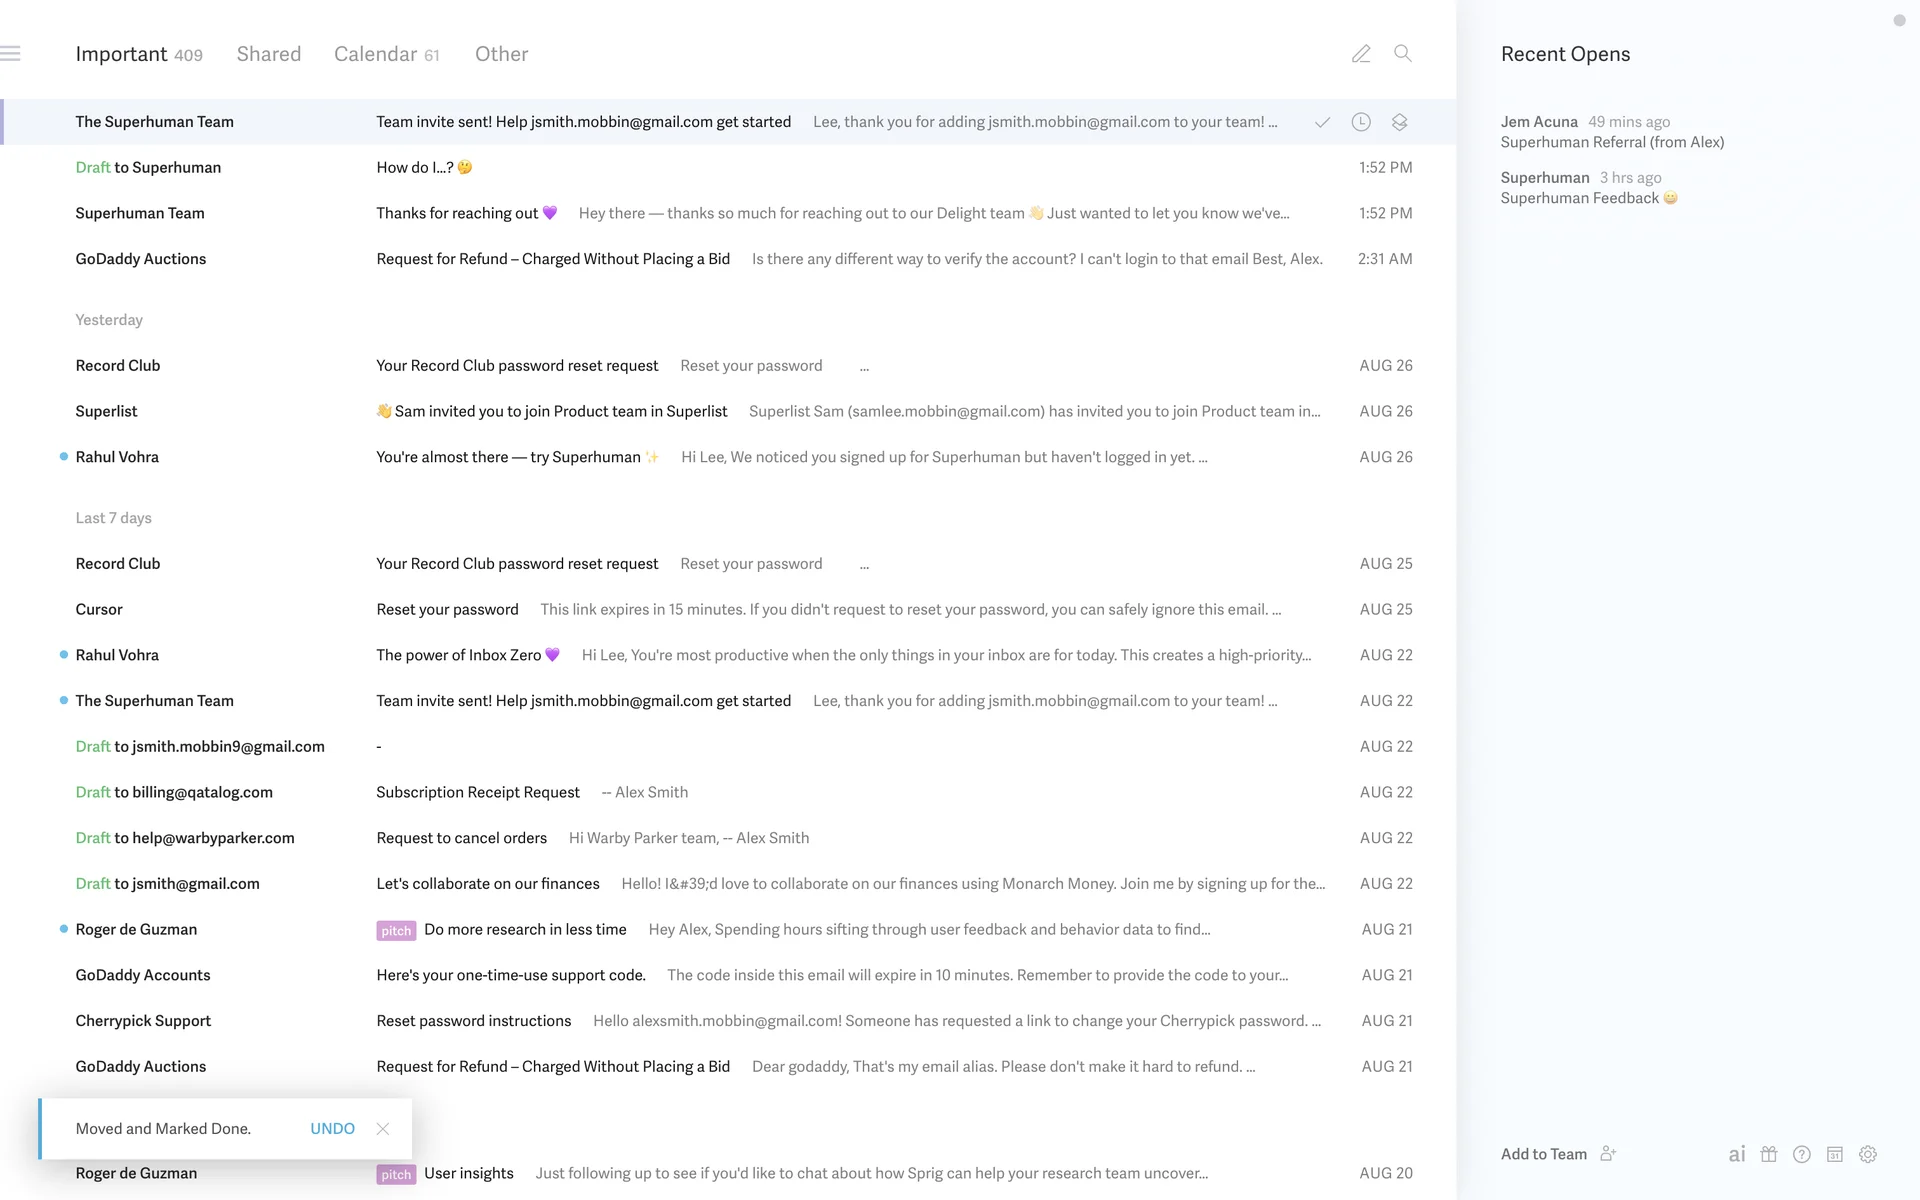Image resolution: width=1920 pixels, height=1200 pixels.
Task: Click the compose pencil icon
Action: pyautogui.click(x=1361, y=54)
